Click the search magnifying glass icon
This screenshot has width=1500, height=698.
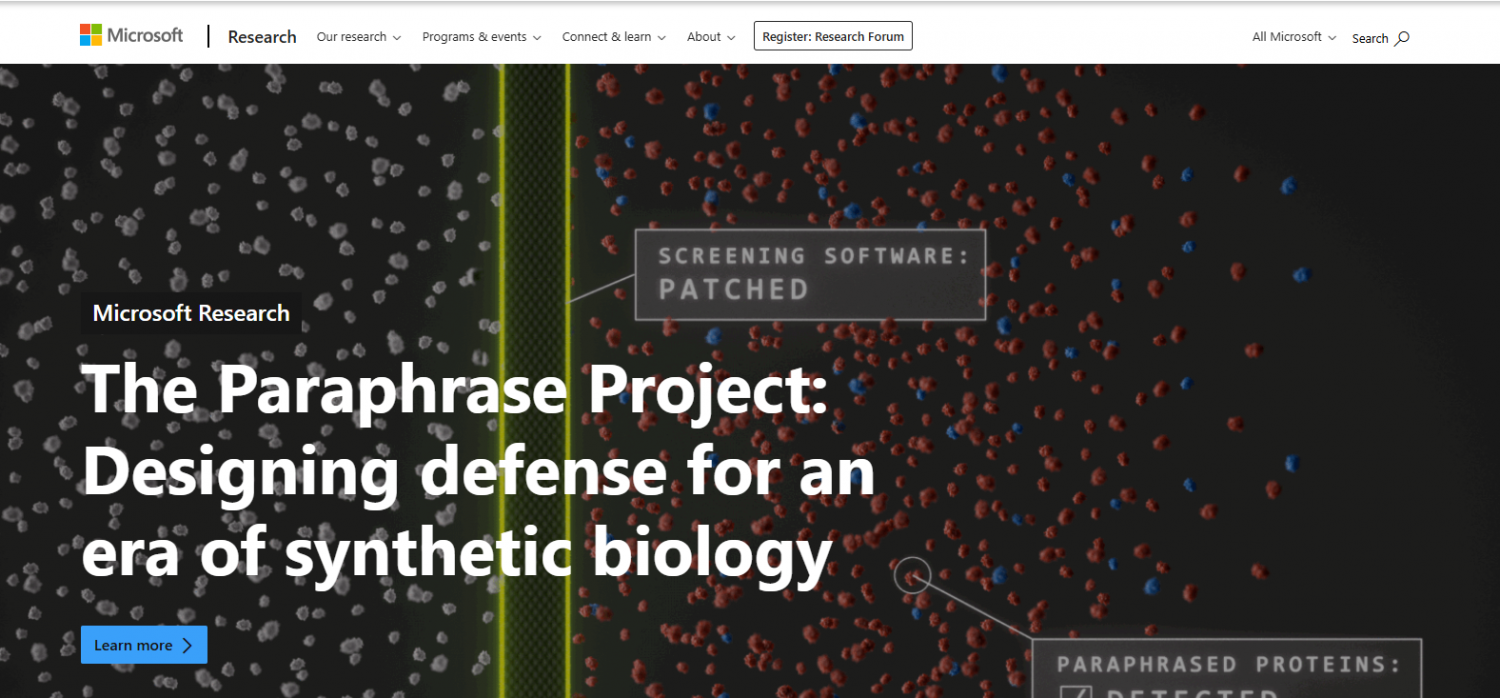pos(1402,38)
